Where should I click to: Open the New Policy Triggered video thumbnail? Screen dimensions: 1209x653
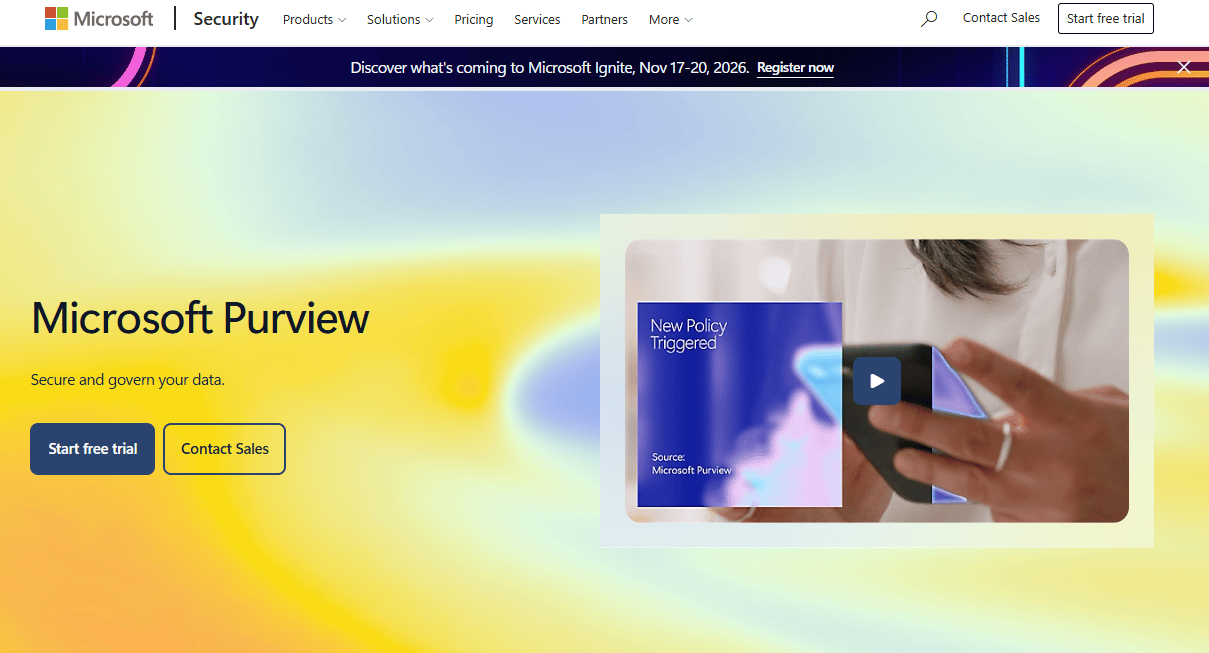pyautogui.click(x=877, y=381)
